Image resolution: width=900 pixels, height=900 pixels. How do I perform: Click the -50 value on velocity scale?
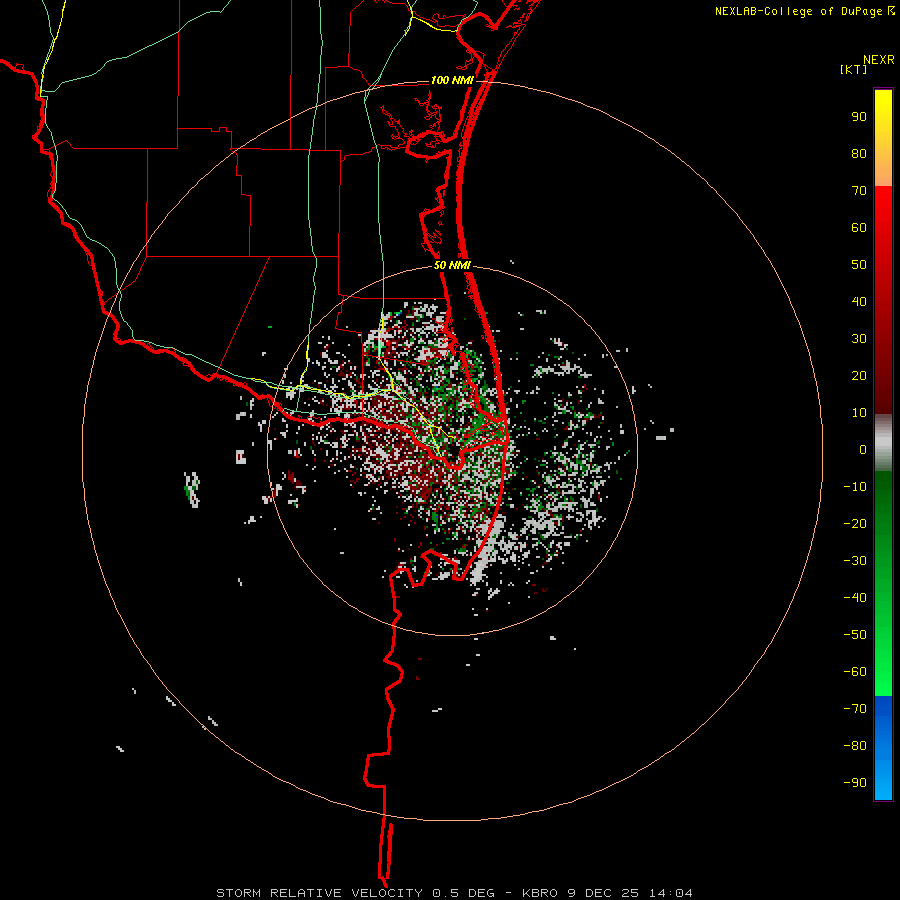coord(855,635)
